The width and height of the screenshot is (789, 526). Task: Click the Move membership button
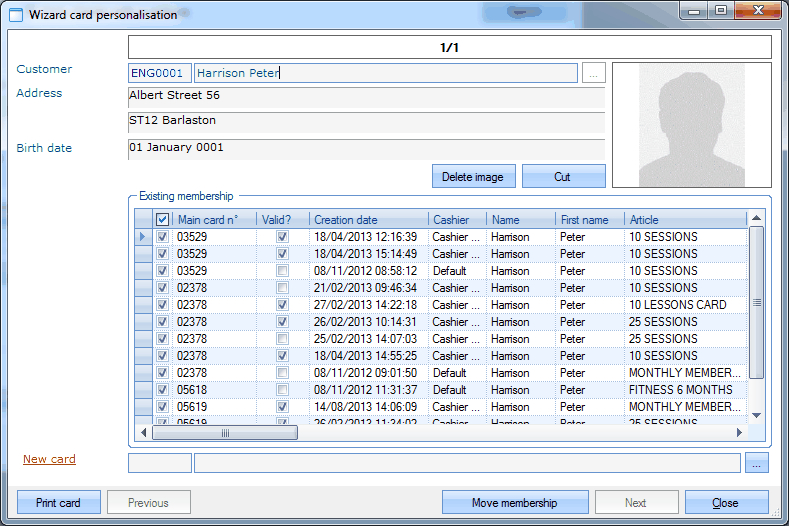click(515, 502)
